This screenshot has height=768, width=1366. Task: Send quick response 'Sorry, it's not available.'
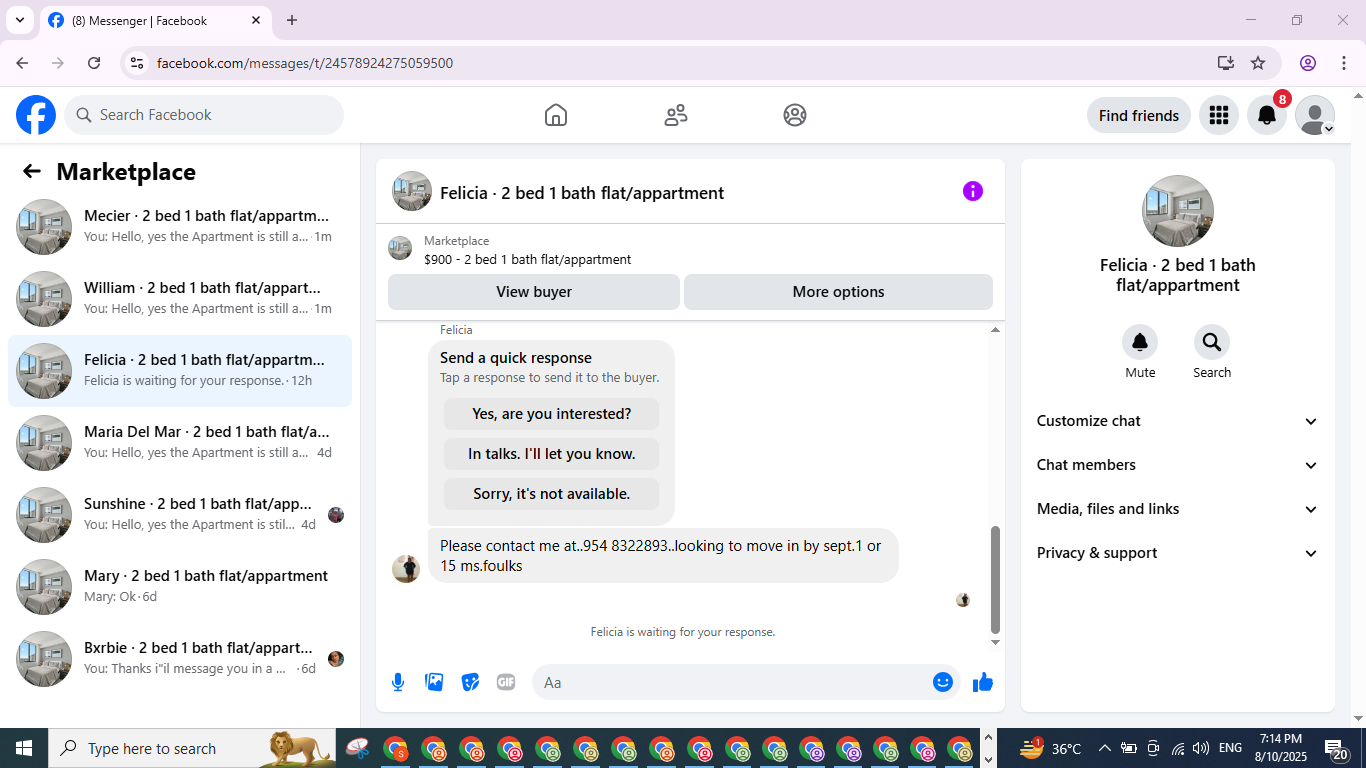551,494
